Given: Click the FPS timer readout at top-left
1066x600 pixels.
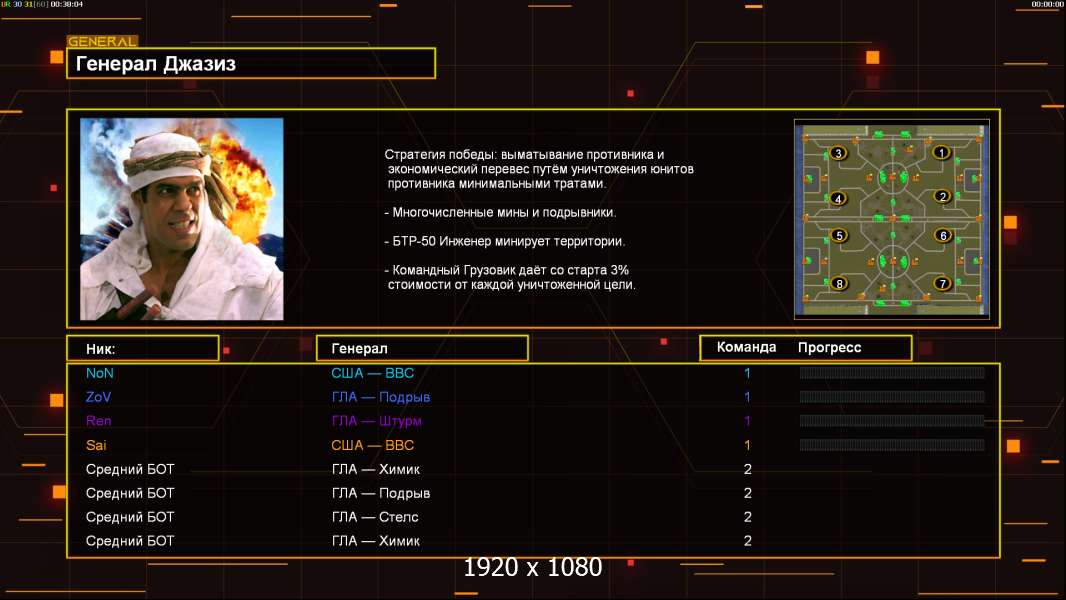Looking at the screenshot, I should point(42,4).
